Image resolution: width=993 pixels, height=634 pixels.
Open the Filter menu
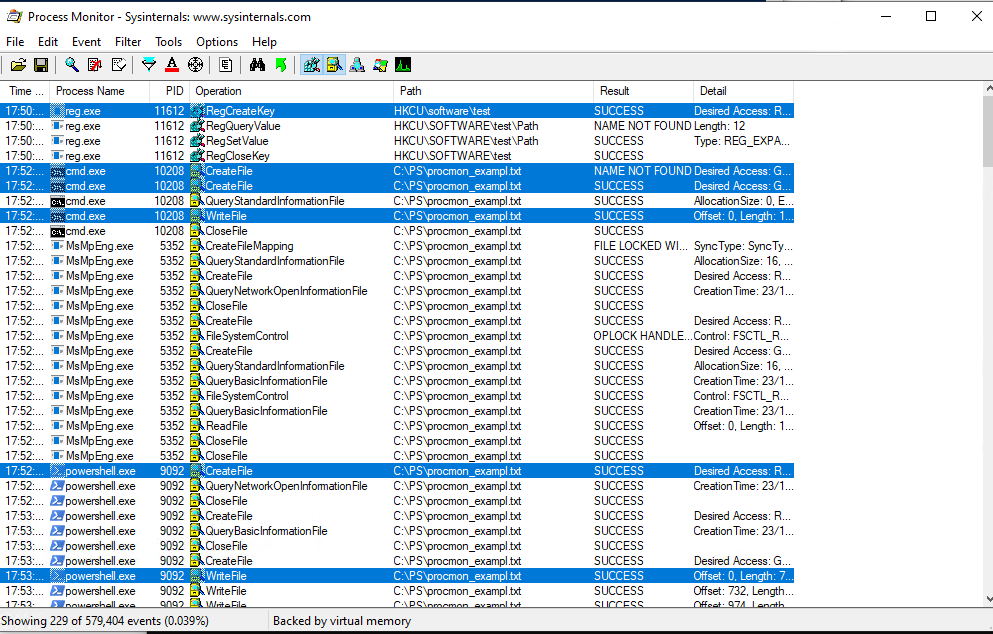click(x=128, y=42)
